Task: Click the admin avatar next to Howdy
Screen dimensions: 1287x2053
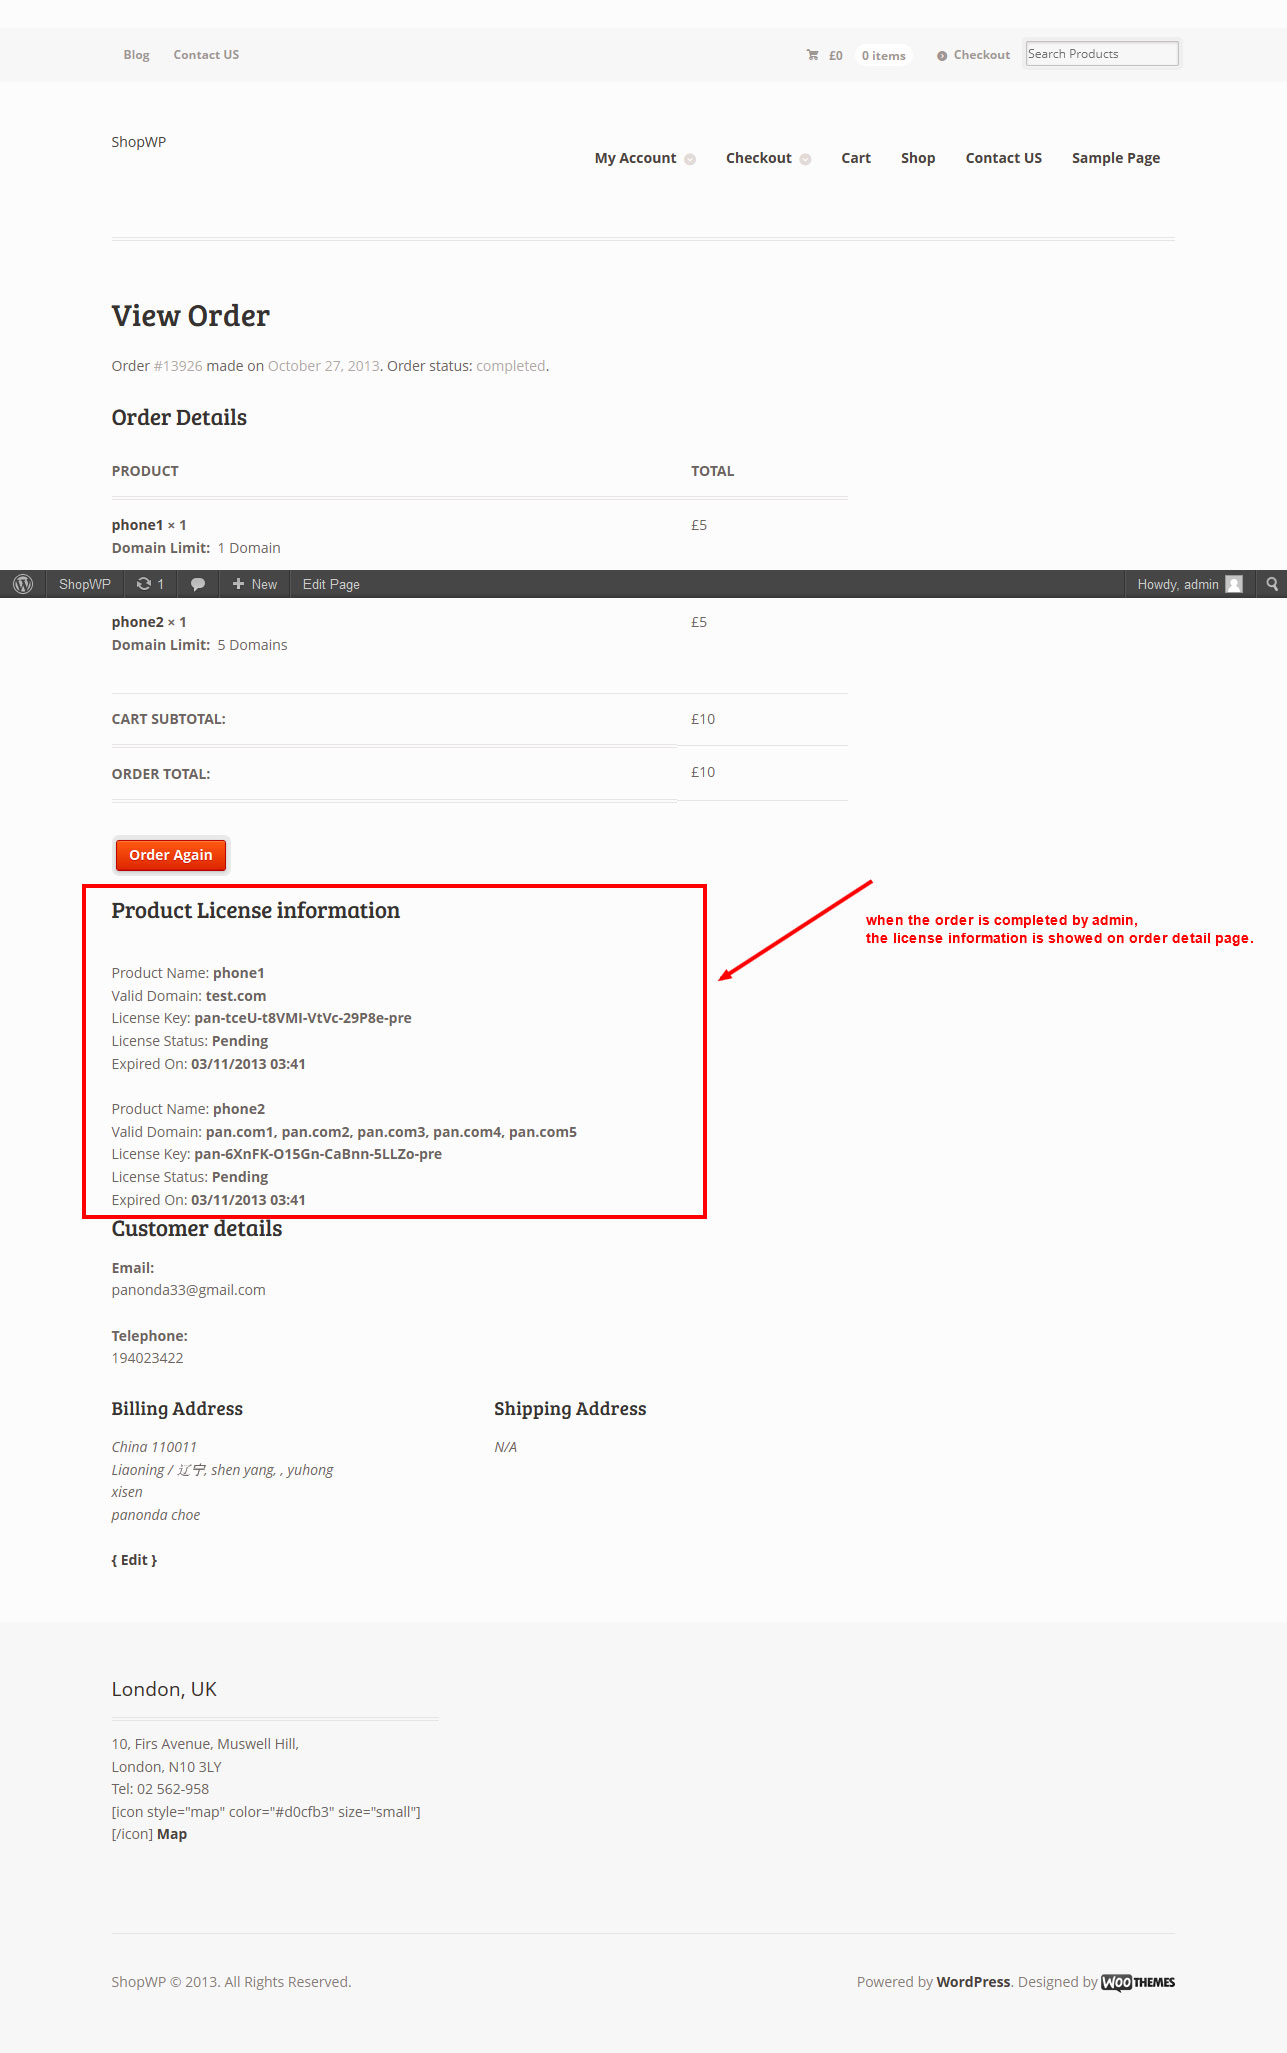Action: [1234, 584]
